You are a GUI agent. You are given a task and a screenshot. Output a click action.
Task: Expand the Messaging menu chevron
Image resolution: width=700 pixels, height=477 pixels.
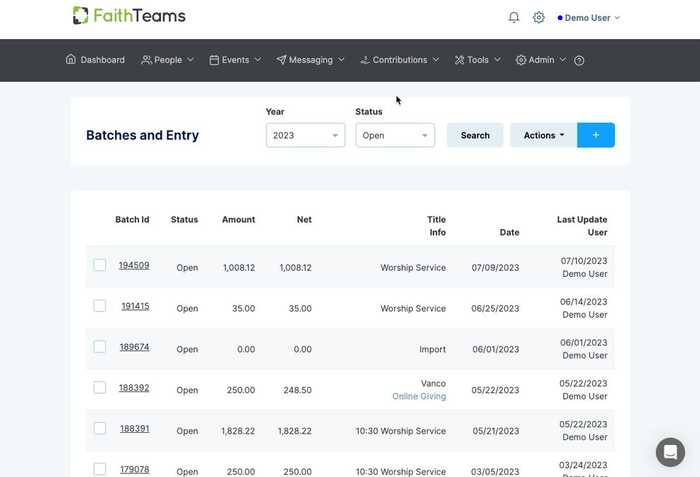coord(341,59)
